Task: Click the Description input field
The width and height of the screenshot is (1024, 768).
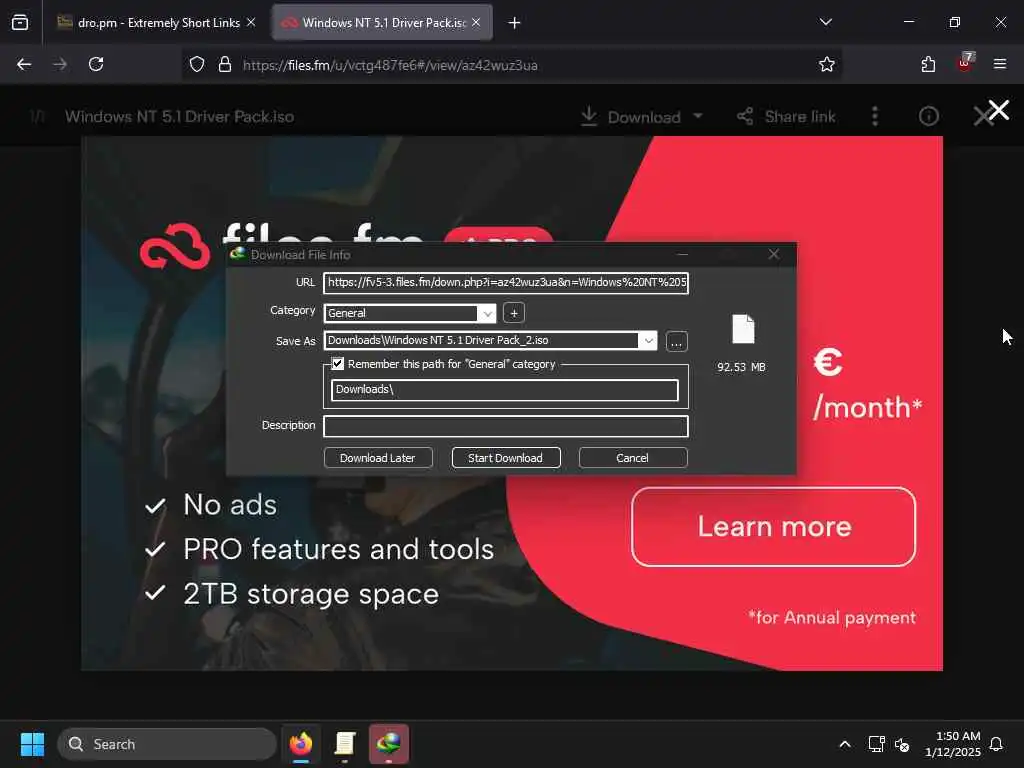Action: 506,426
